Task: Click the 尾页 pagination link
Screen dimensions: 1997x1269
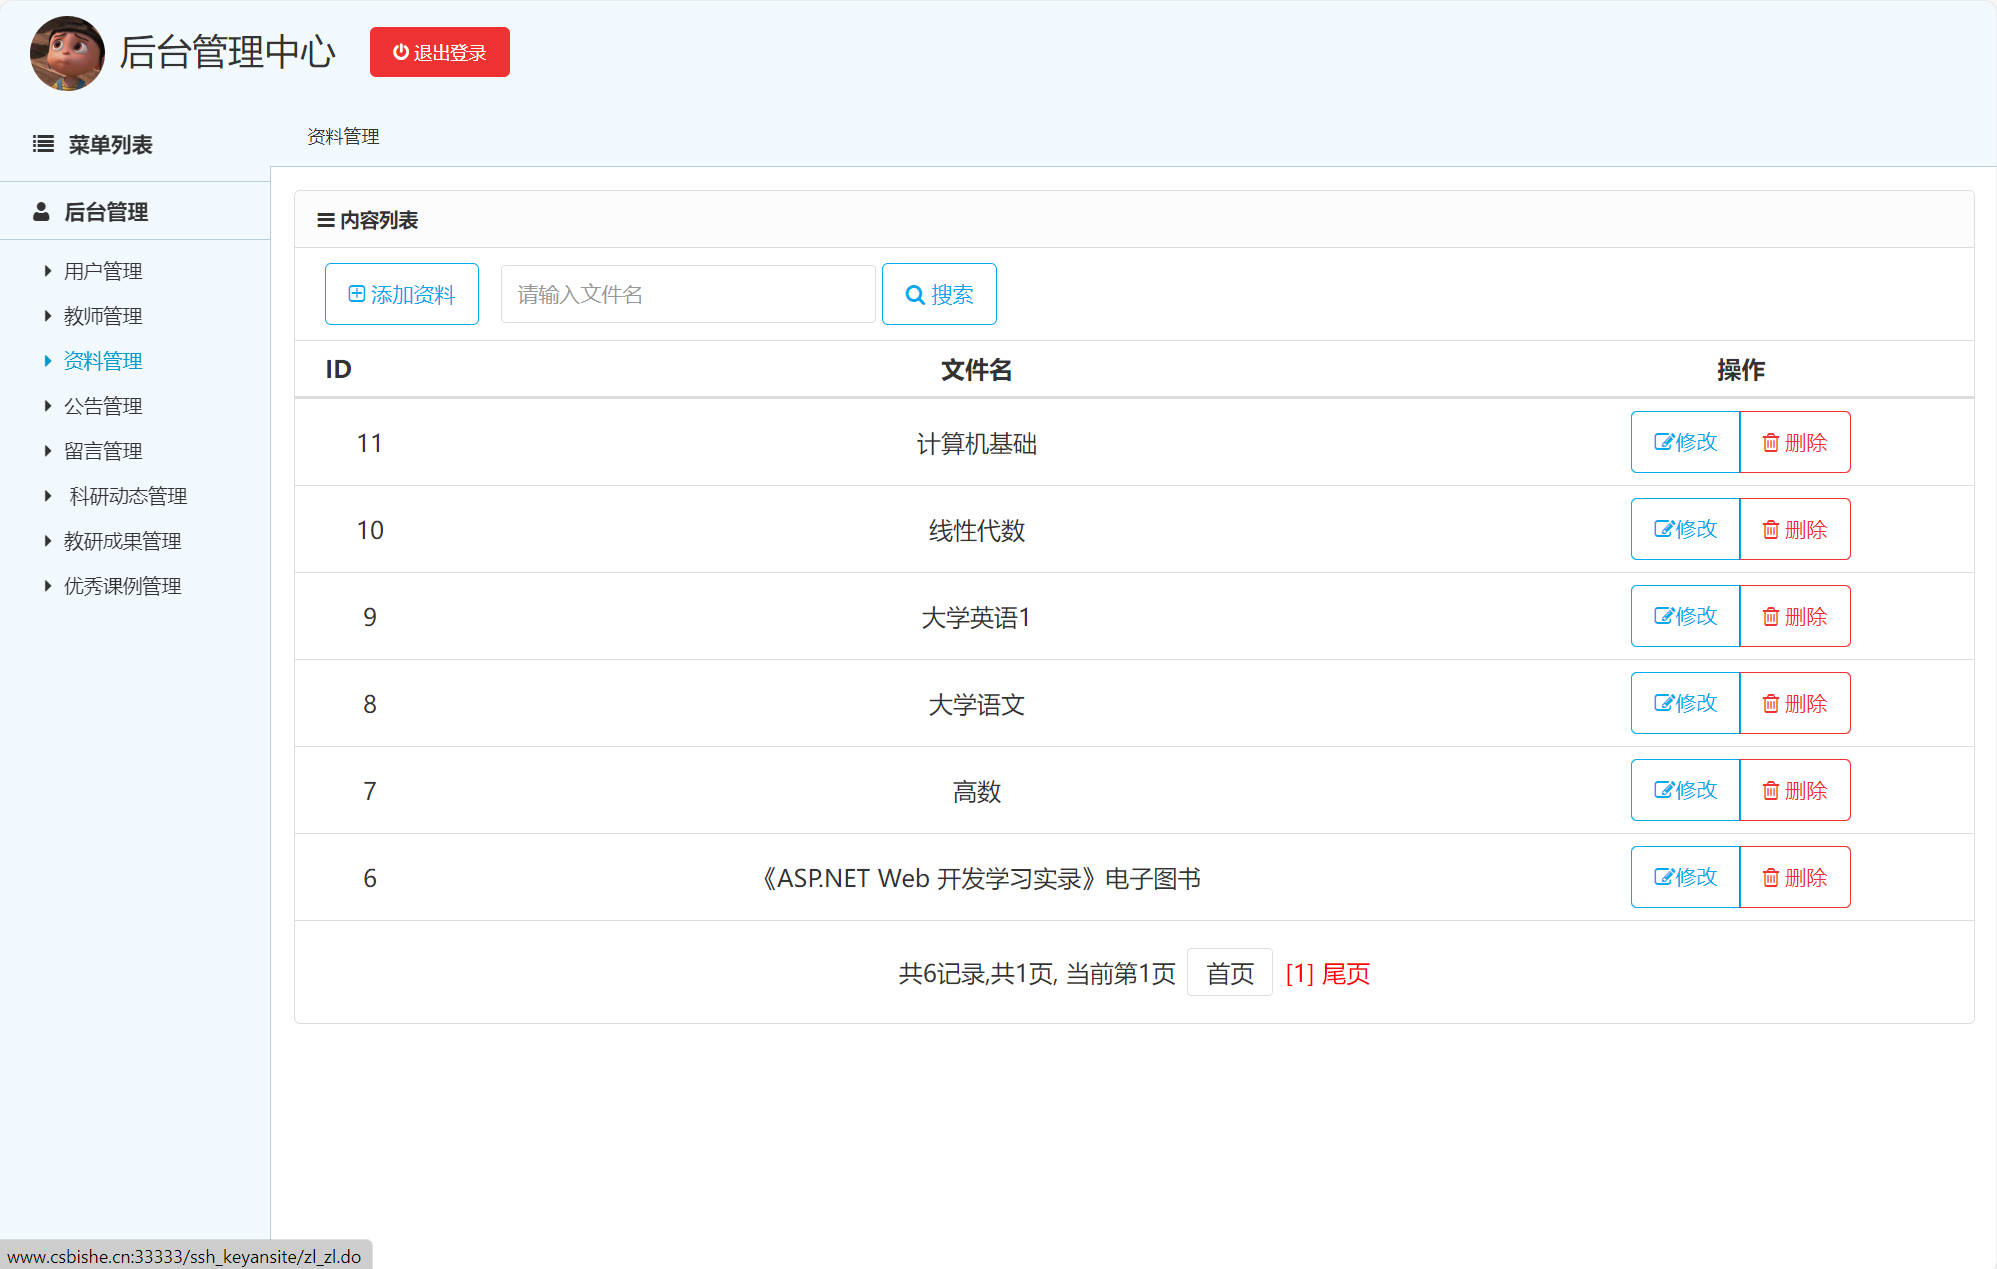Action: pyautogui.click(x=1345, y=973)
